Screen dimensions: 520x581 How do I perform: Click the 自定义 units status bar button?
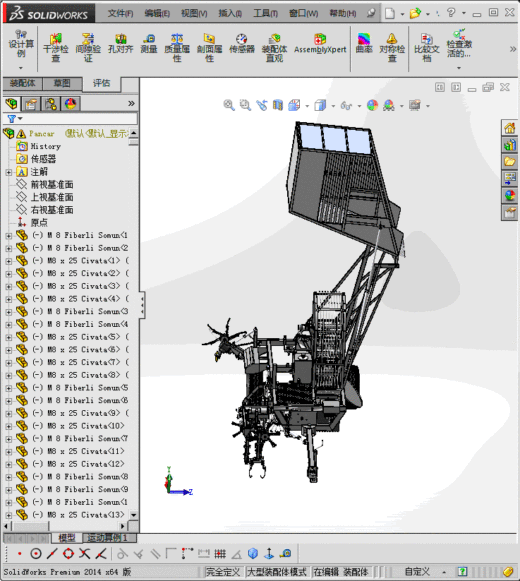pos(417,572)
